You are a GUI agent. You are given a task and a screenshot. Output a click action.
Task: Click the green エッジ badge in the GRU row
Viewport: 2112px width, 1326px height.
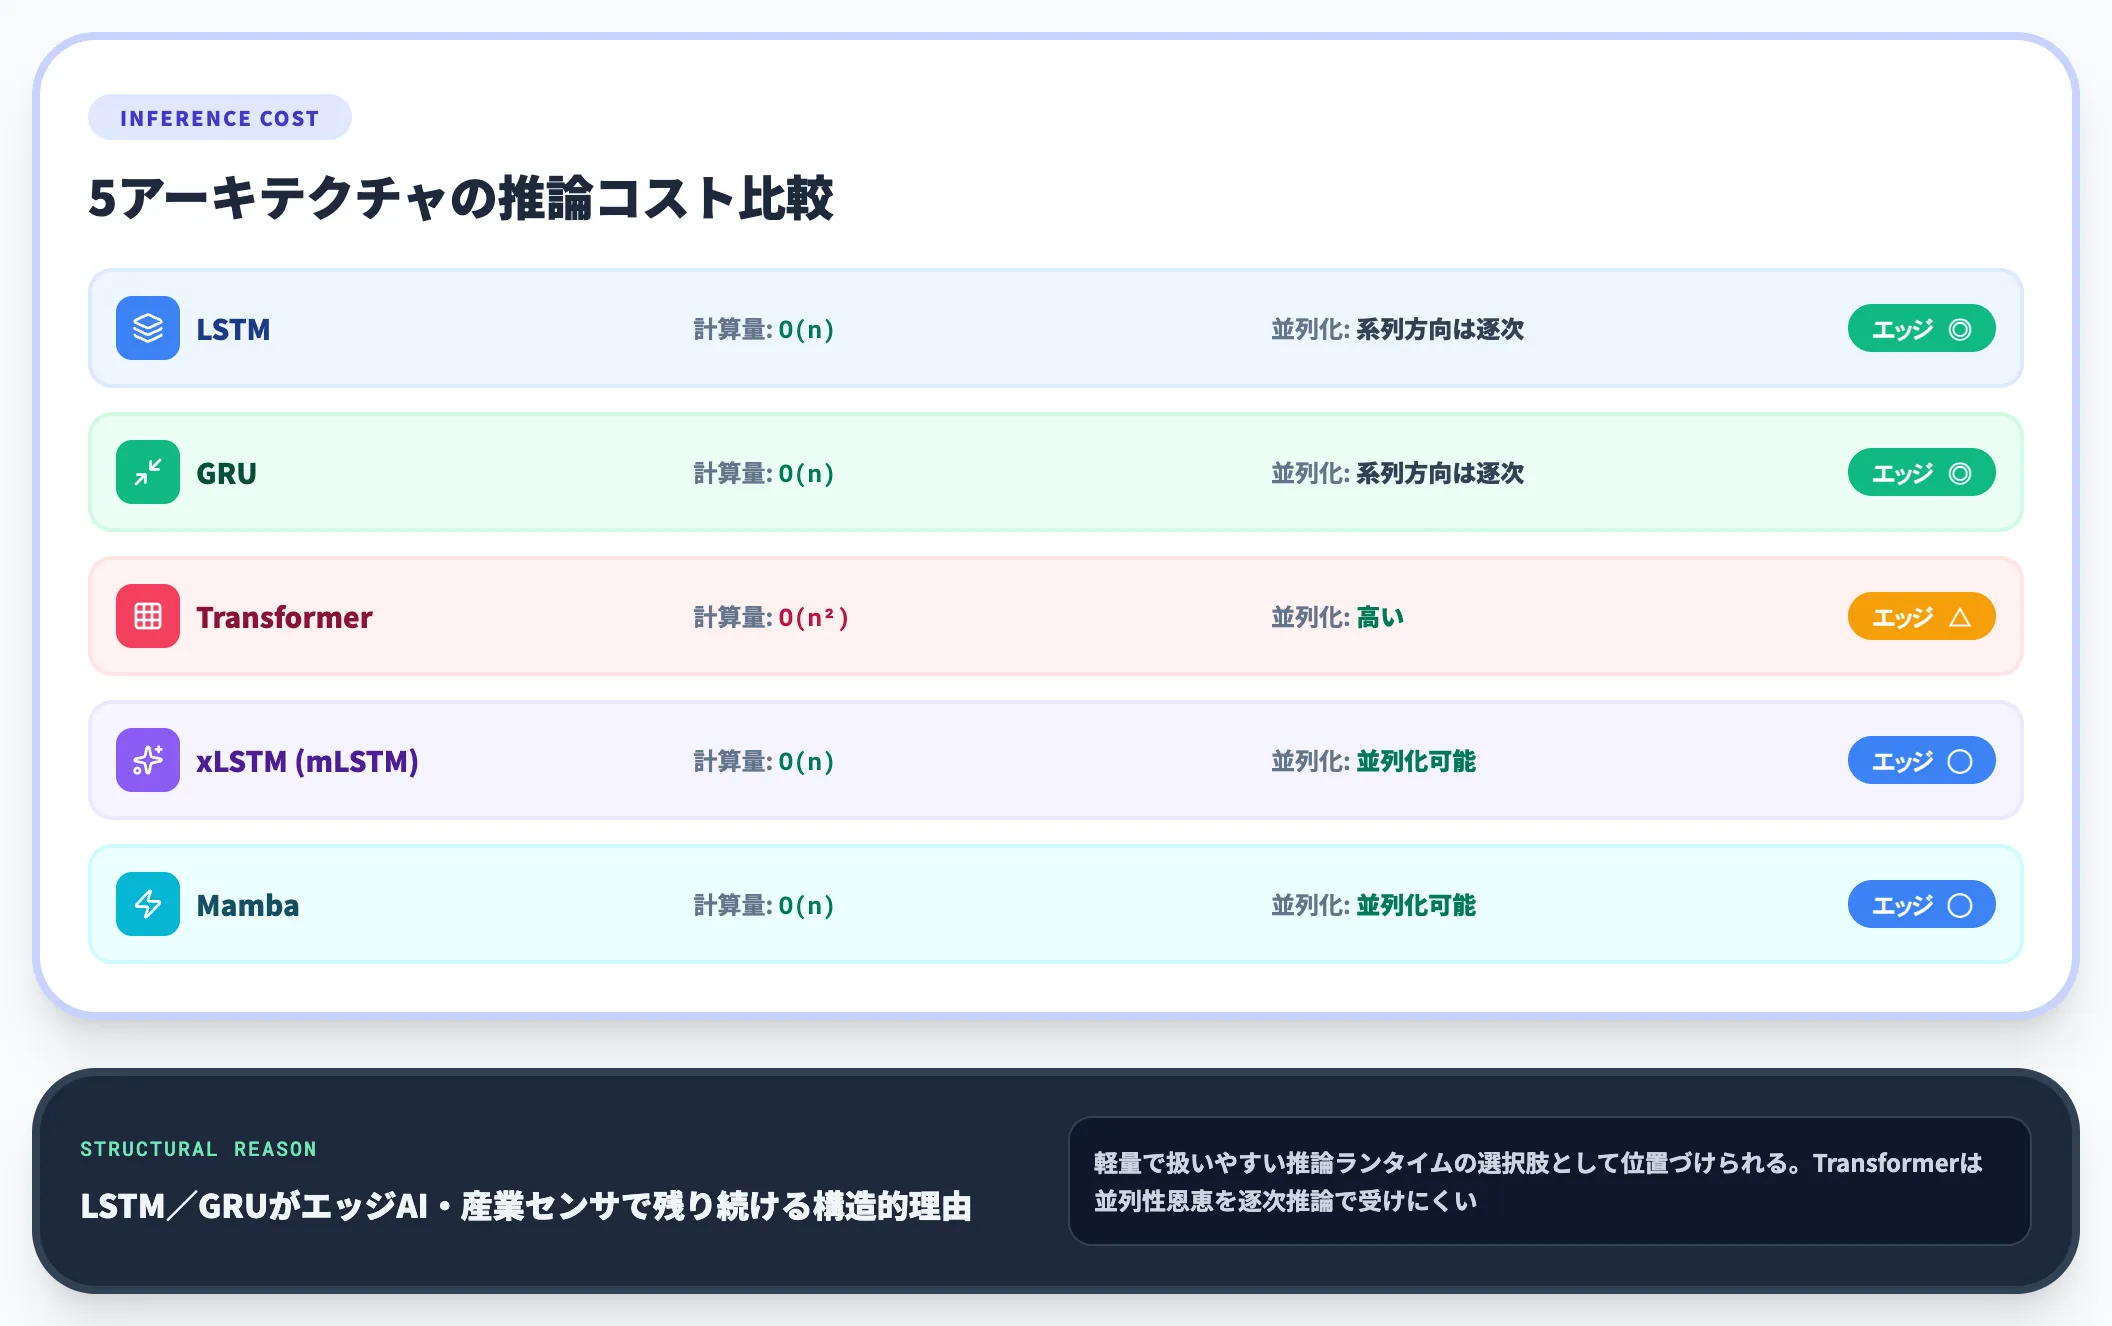(x=1921, y=472)
